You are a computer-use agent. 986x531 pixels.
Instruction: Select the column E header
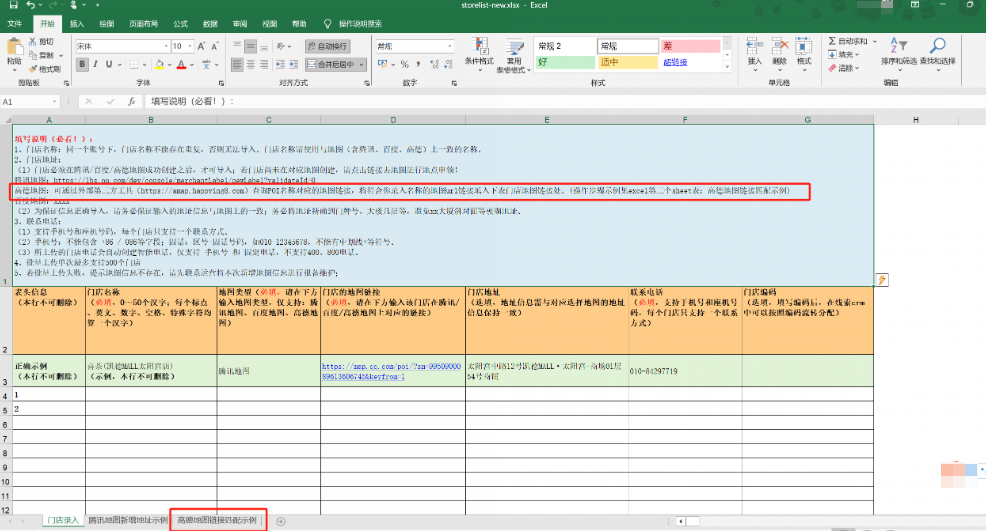pyautogui.click(x=546, y=120)
